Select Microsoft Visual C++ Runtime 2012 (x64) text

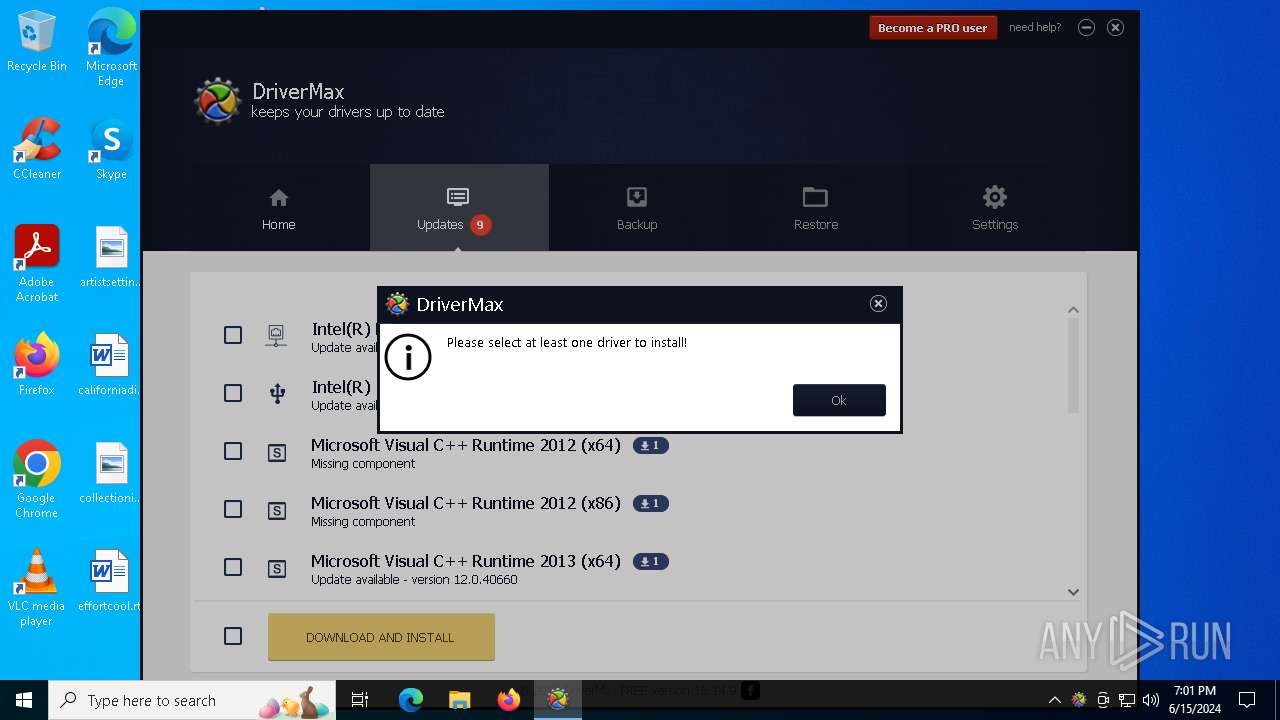coord(466,445)
